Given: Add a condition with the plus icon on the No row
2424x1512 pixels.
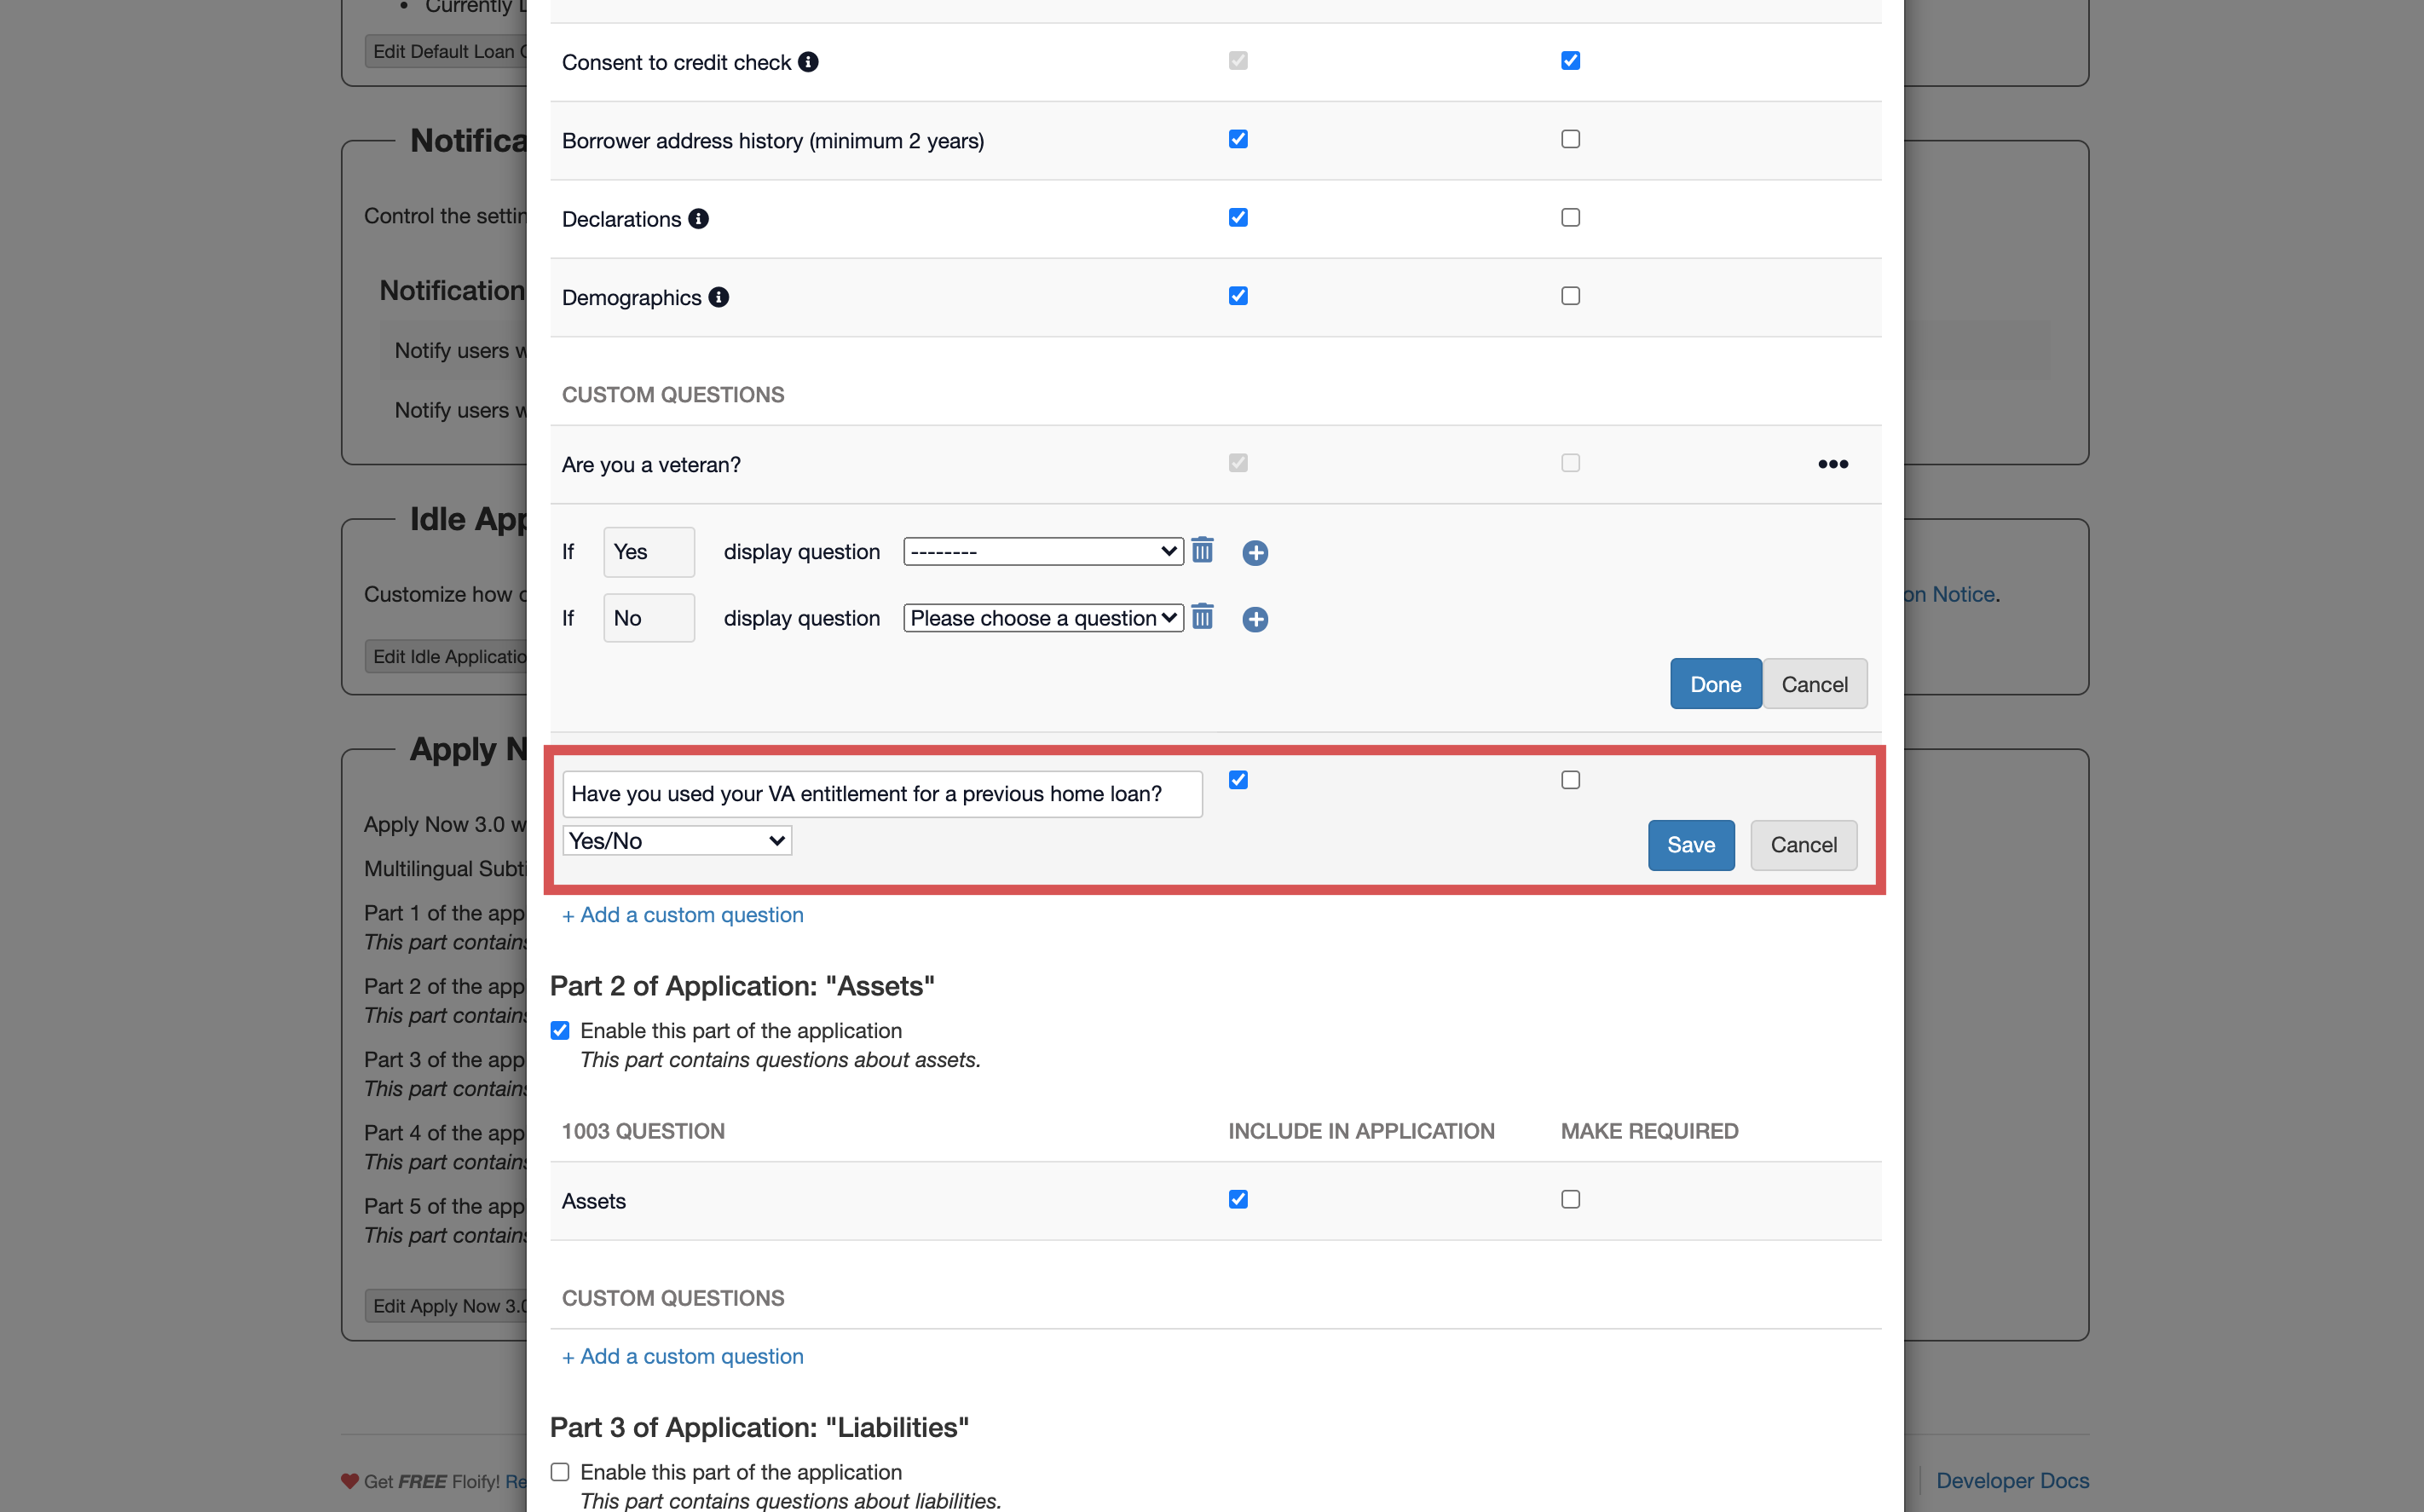Looking at the screenshot, I should pyautogui.click(x=1255, y=619).
